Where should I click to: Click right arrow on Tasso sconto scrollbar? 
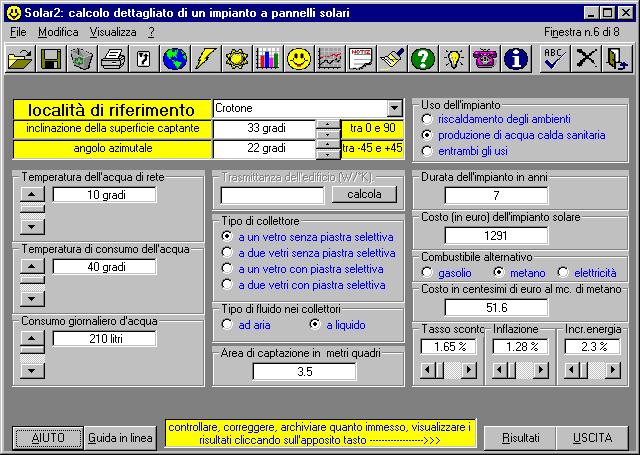[472, 371]
